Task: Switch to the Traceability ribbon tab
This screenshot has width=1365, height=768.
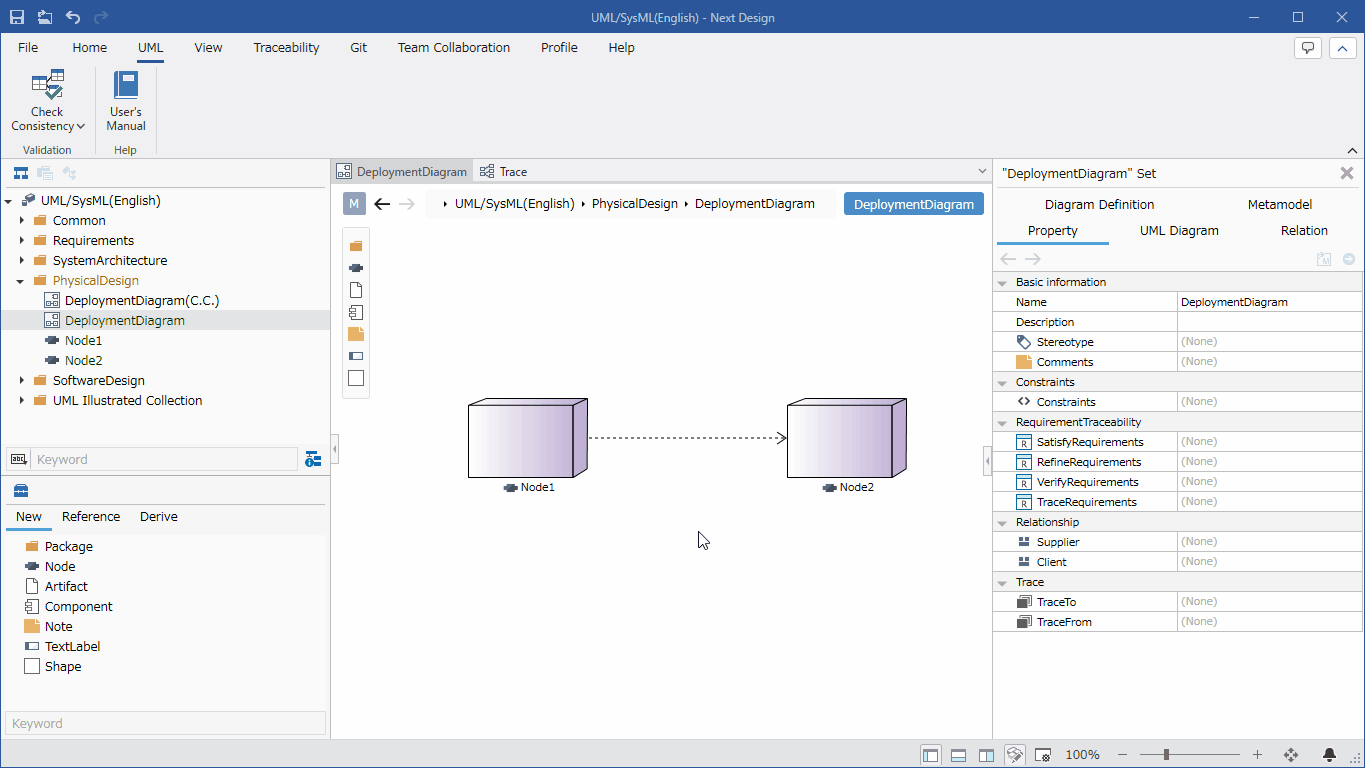Action: (x=286, y=47)
